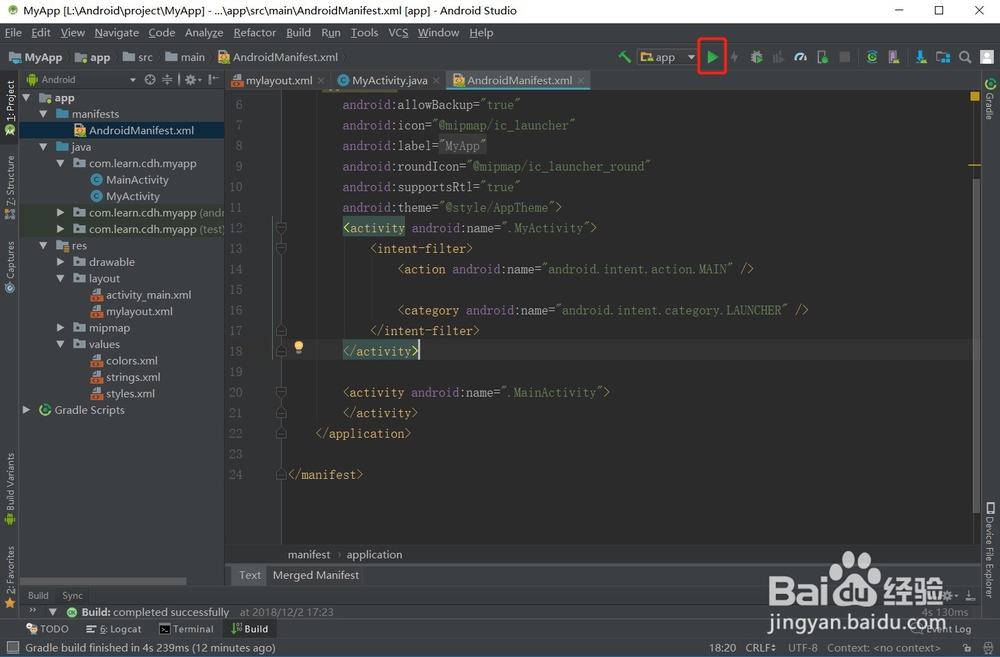Image resolution: width=1000 pixels, height=657 pixels.
Task: Open the Sync tab in Build panel
Action: click(x=72, y=595)
